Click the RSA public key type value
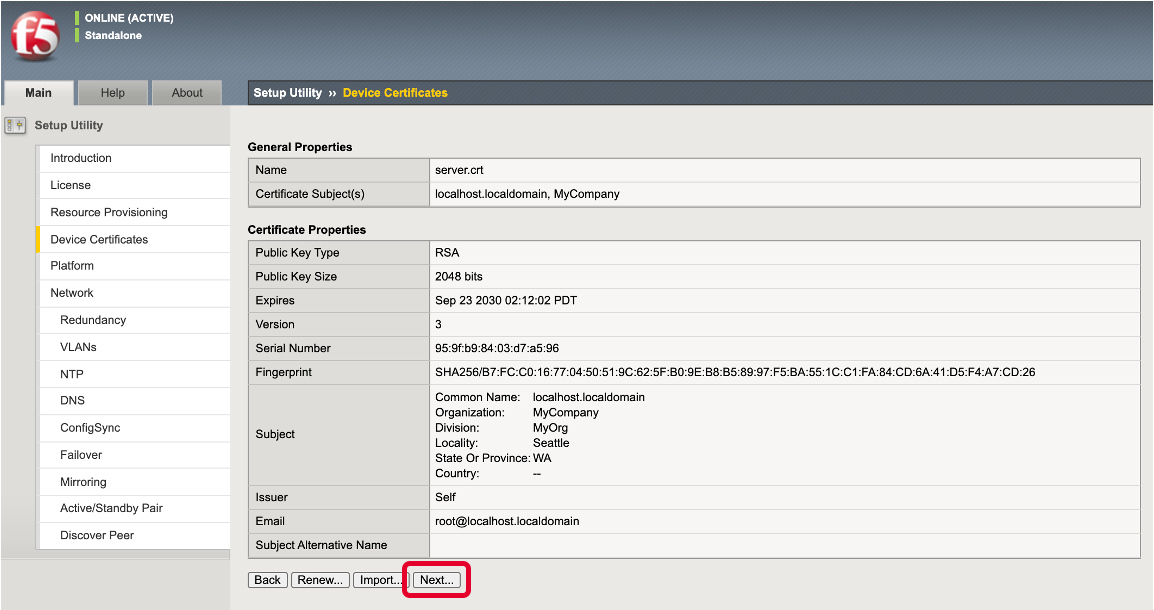 pyautogui.click(x=447, y=252)
